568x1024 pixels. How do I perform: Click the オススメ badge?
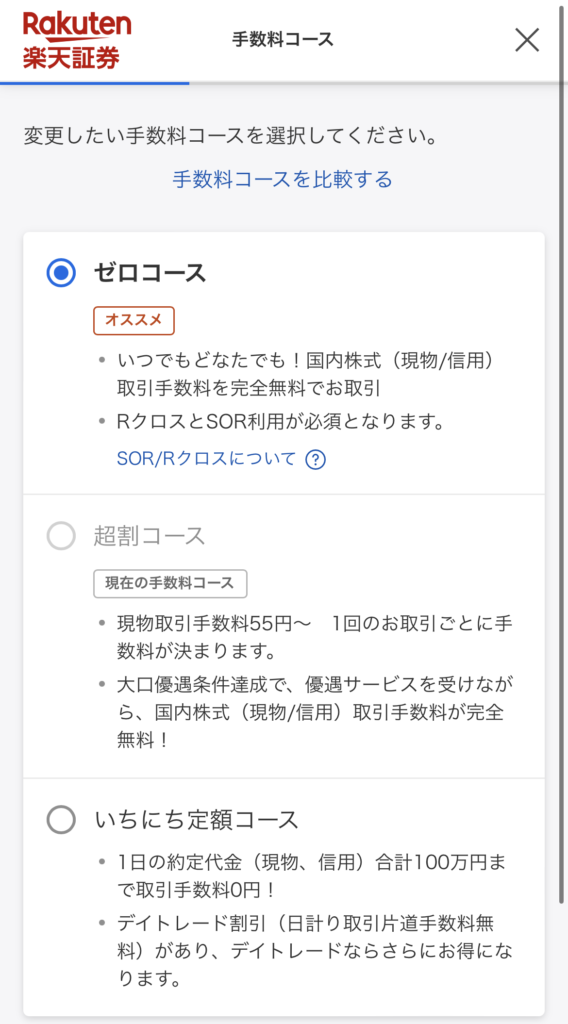134,321
